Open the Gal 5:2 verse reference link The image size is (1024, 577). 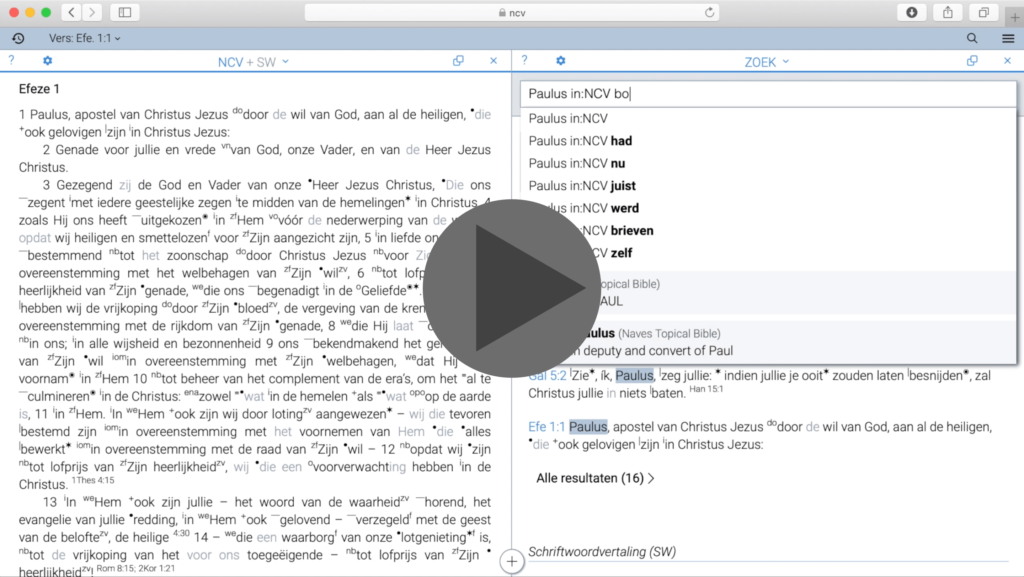[547, 376]
